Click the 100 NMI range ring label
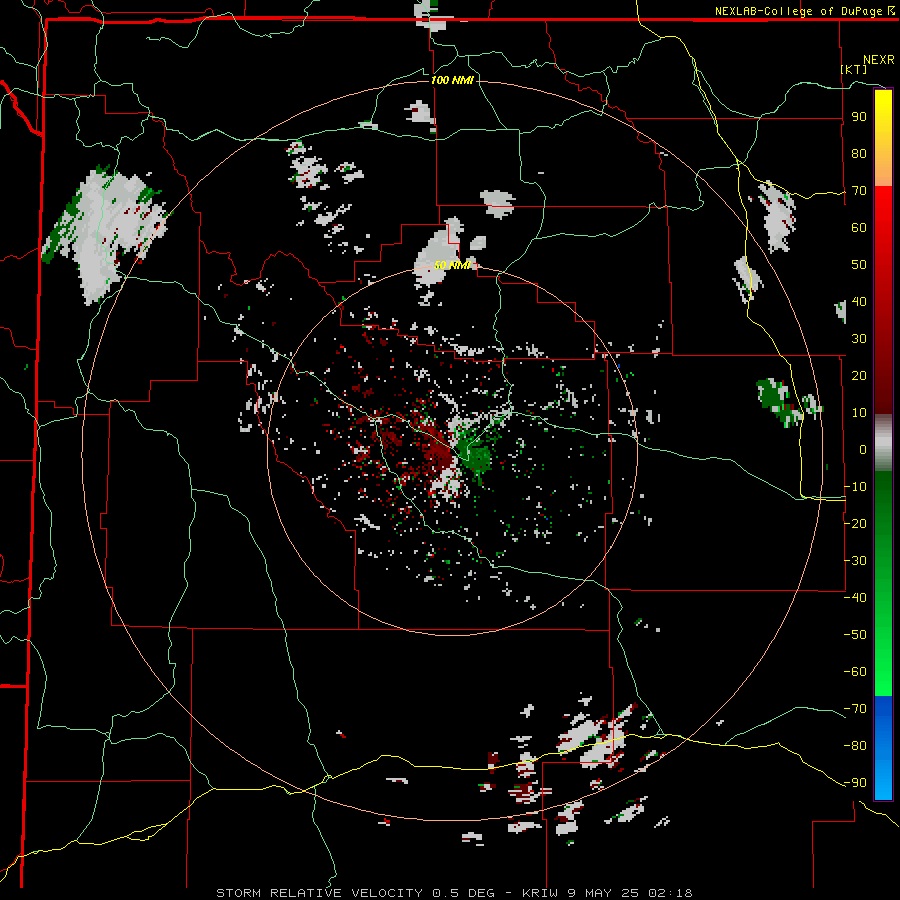The height and width of the screenshot is (900, 900). click(452, 80)
